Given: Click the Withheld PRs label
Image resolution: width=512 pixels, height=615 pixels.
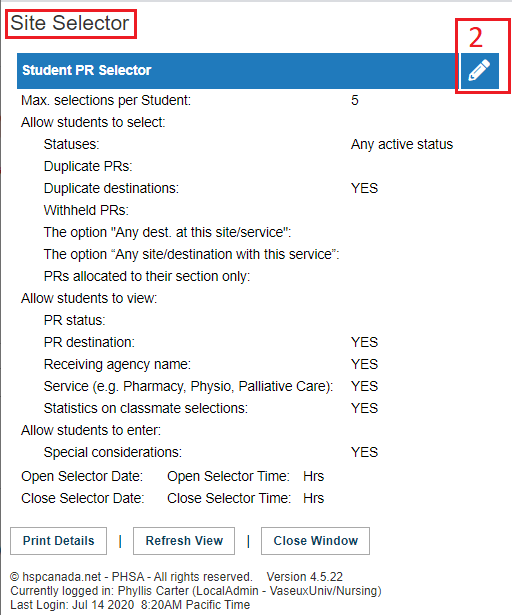Looking at the screenshot, I should [x=86, y=210].
